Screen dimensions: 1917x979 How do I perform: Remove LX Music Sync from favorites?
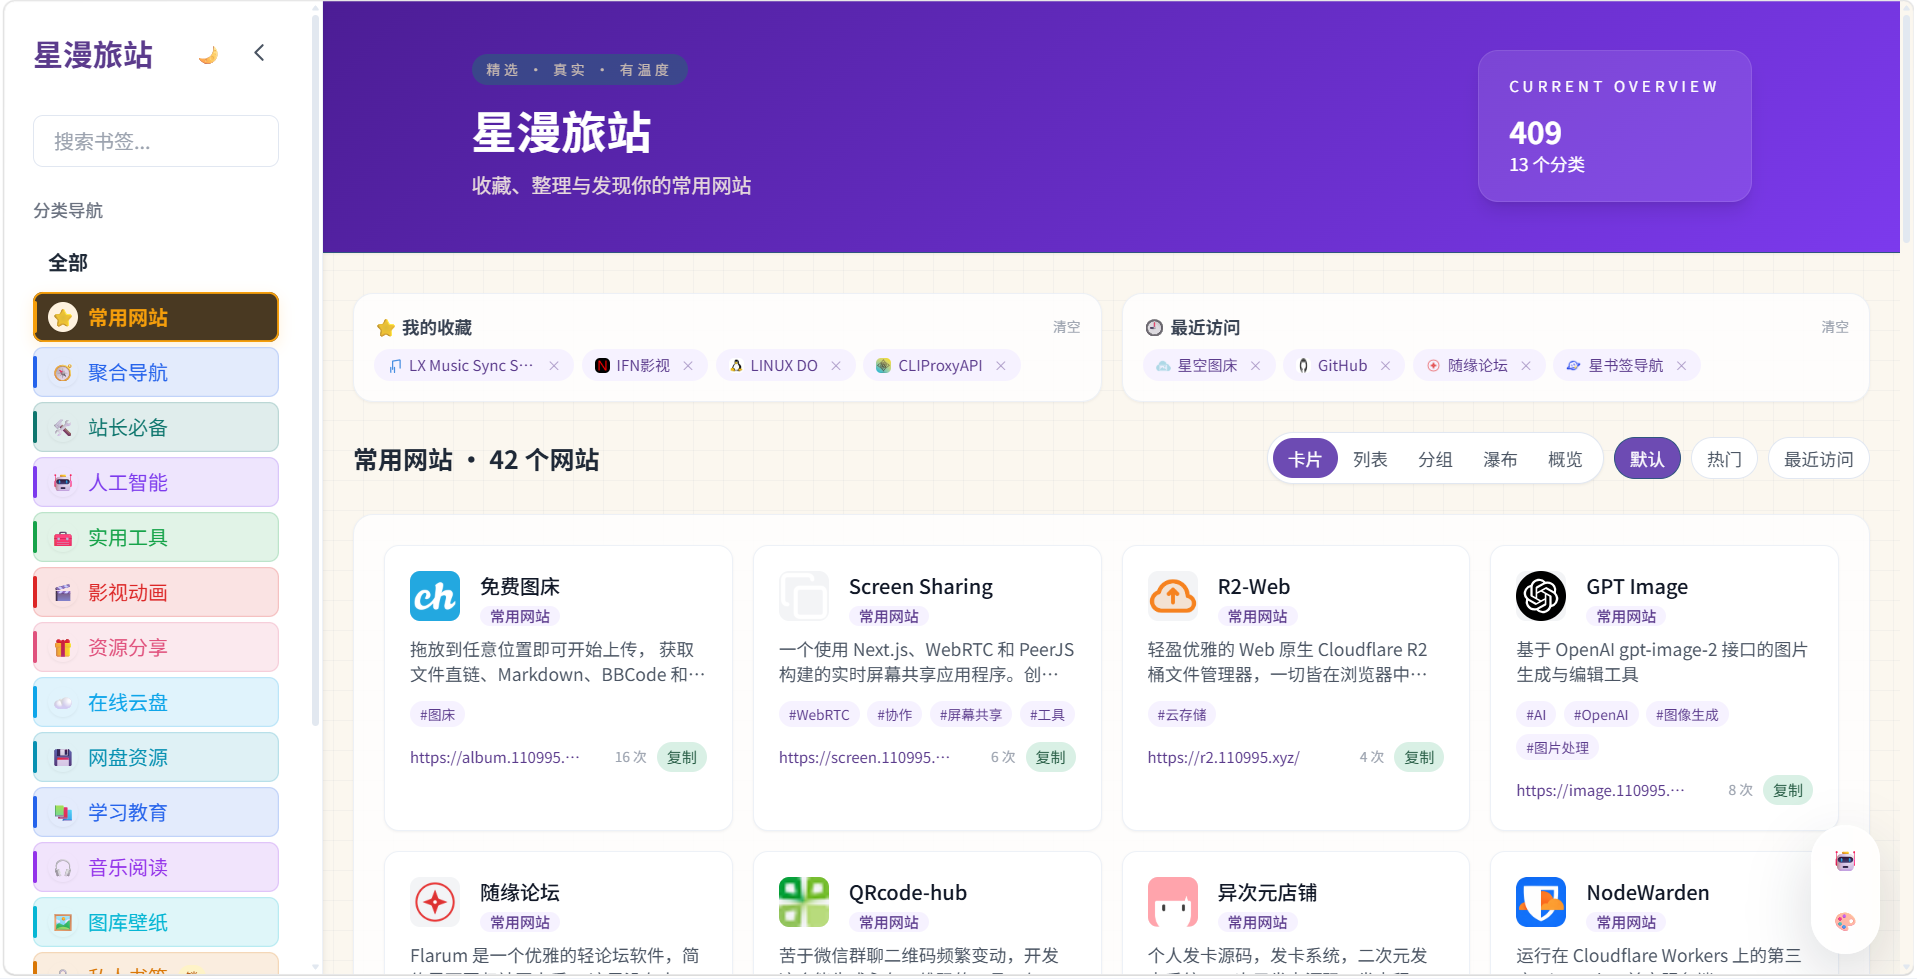554,366
